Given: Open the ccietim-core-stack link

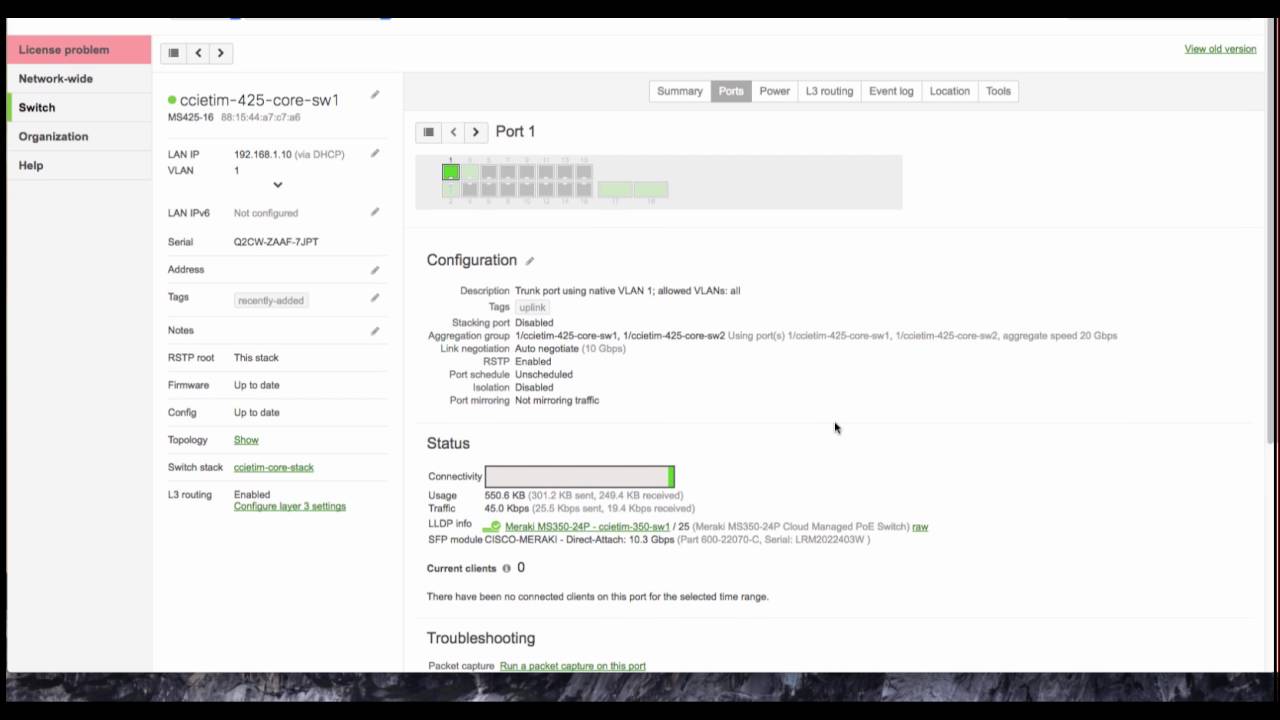Looking at the screenshot, I should tap(274, 468).
